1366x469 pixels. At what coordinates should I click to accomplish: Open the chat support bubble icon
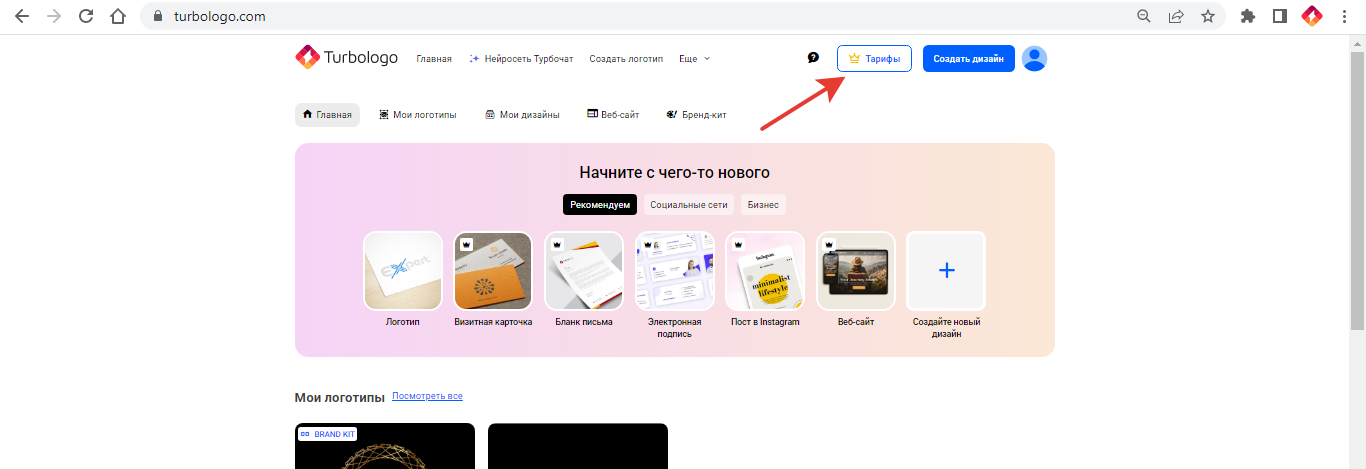pyautogui.click(x=813, y=58)
